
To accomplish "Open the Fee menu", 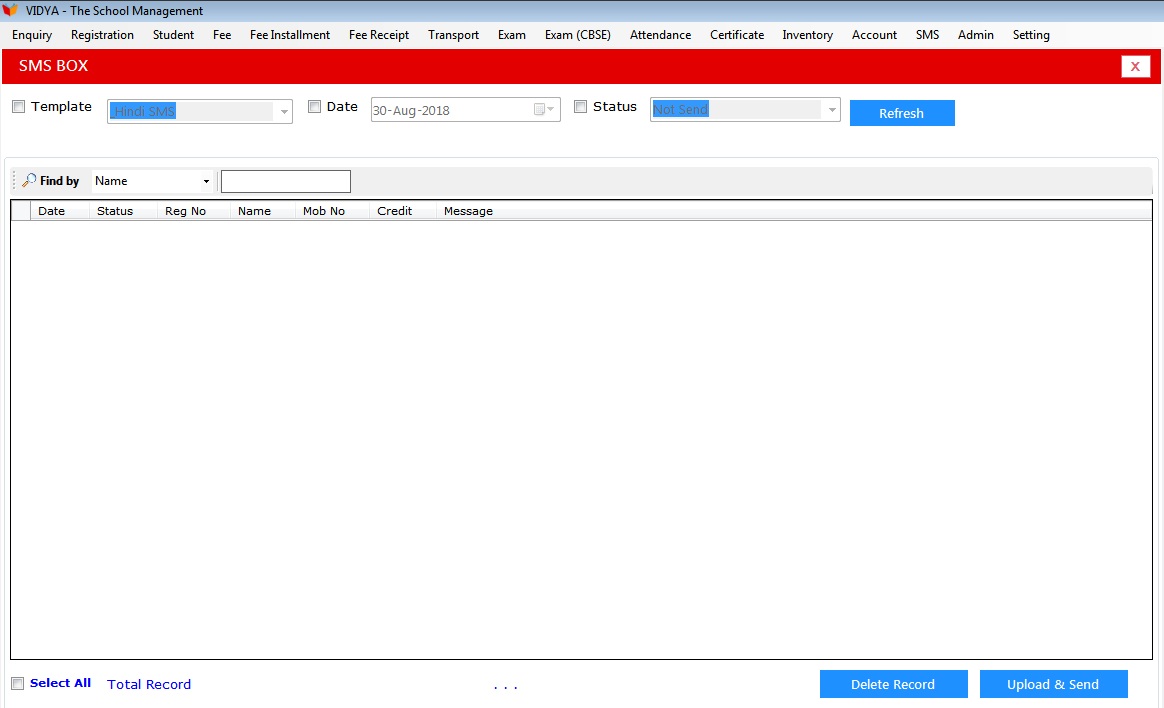I will click(222, 35).
